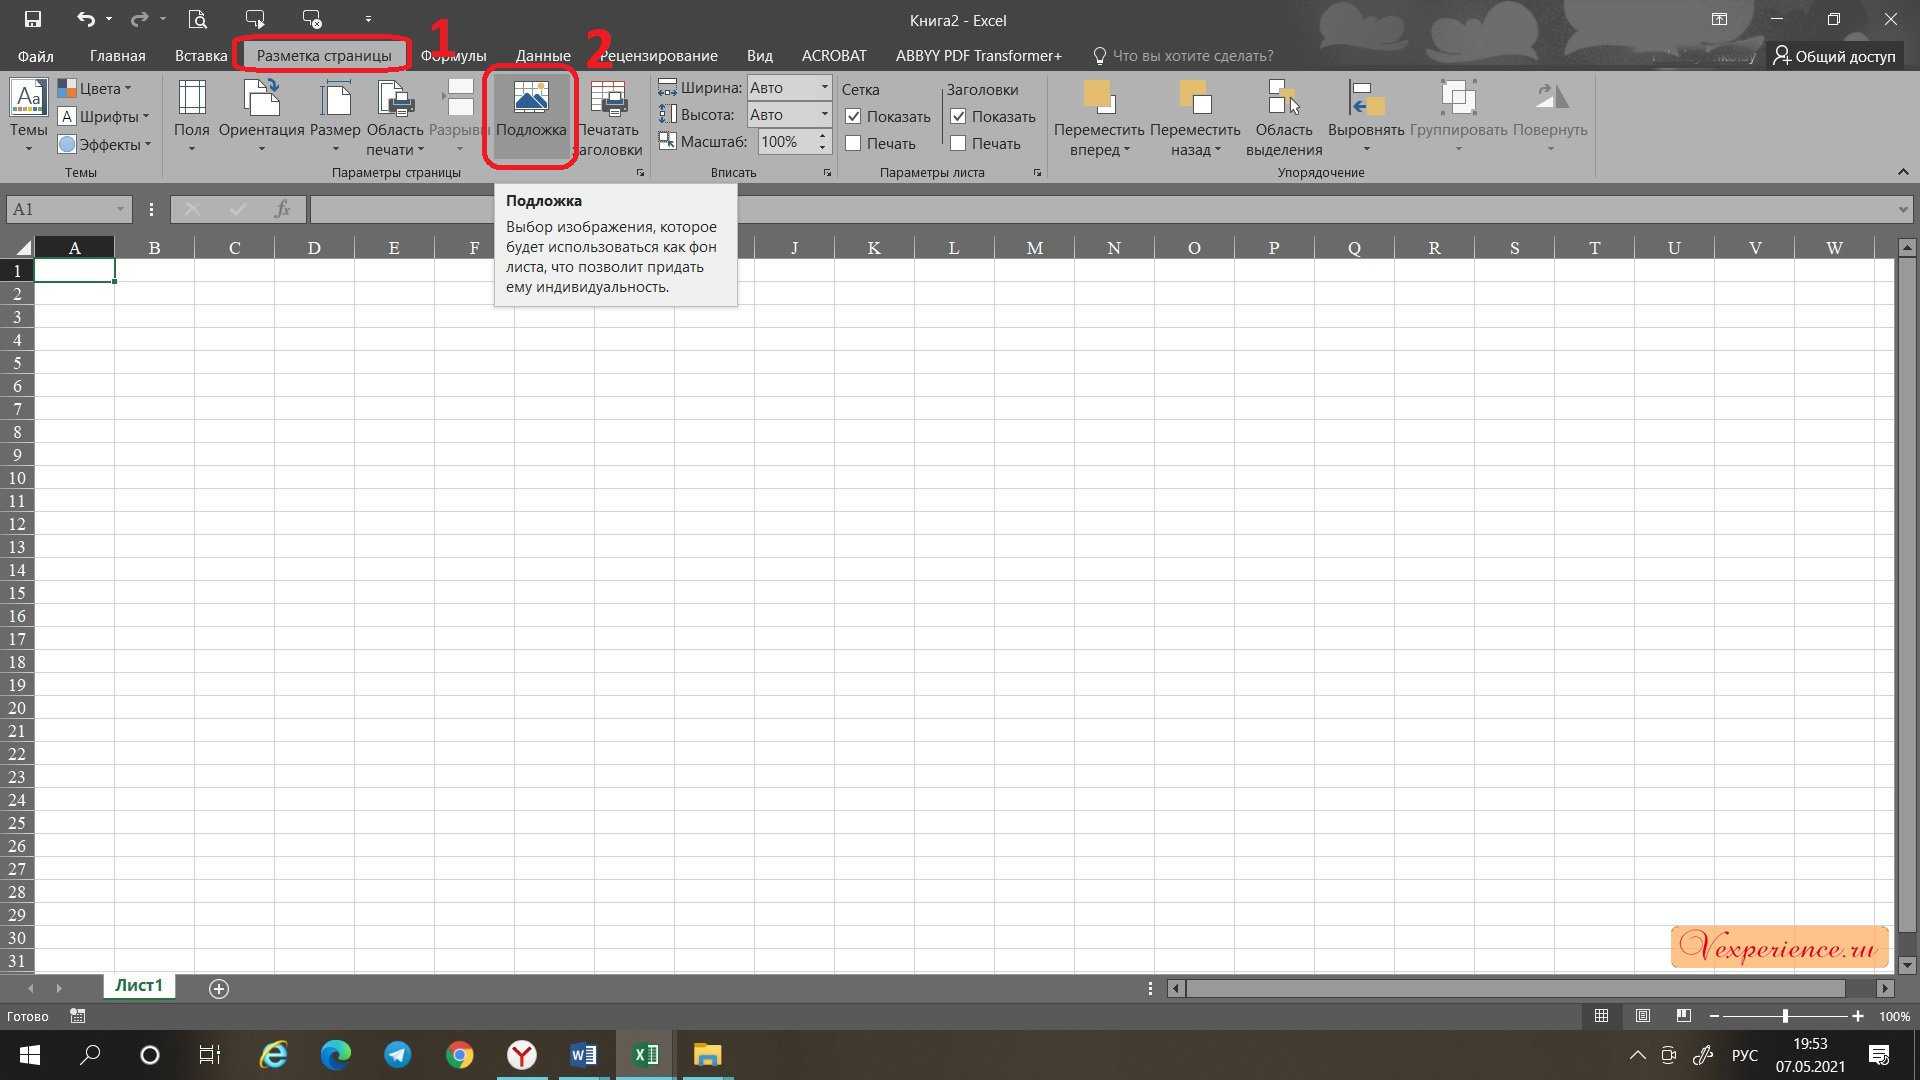Switch to Page Layout view in status bar
The image size is (1920, 1080).
(x=1643, y=1016)
